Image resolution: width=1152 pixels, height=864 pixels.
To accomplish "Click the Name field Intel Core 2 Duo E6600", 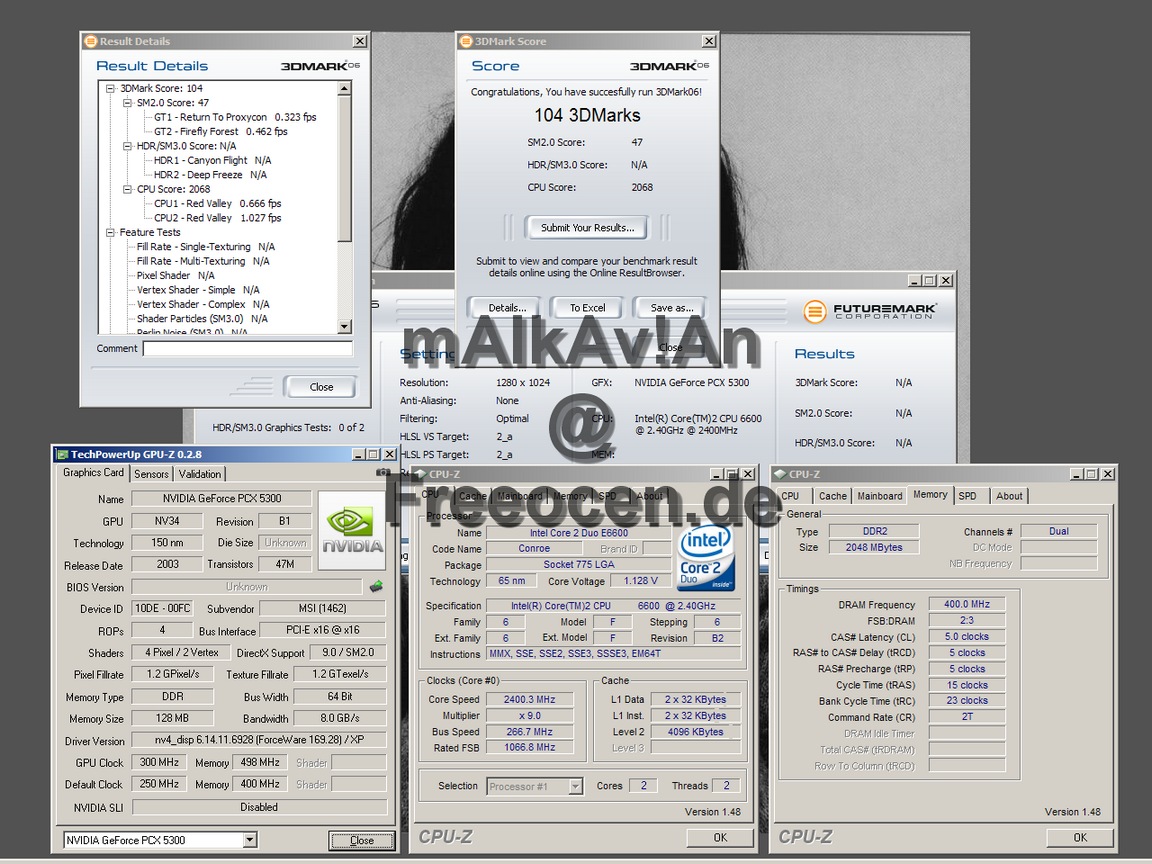I will pos(578,533).
